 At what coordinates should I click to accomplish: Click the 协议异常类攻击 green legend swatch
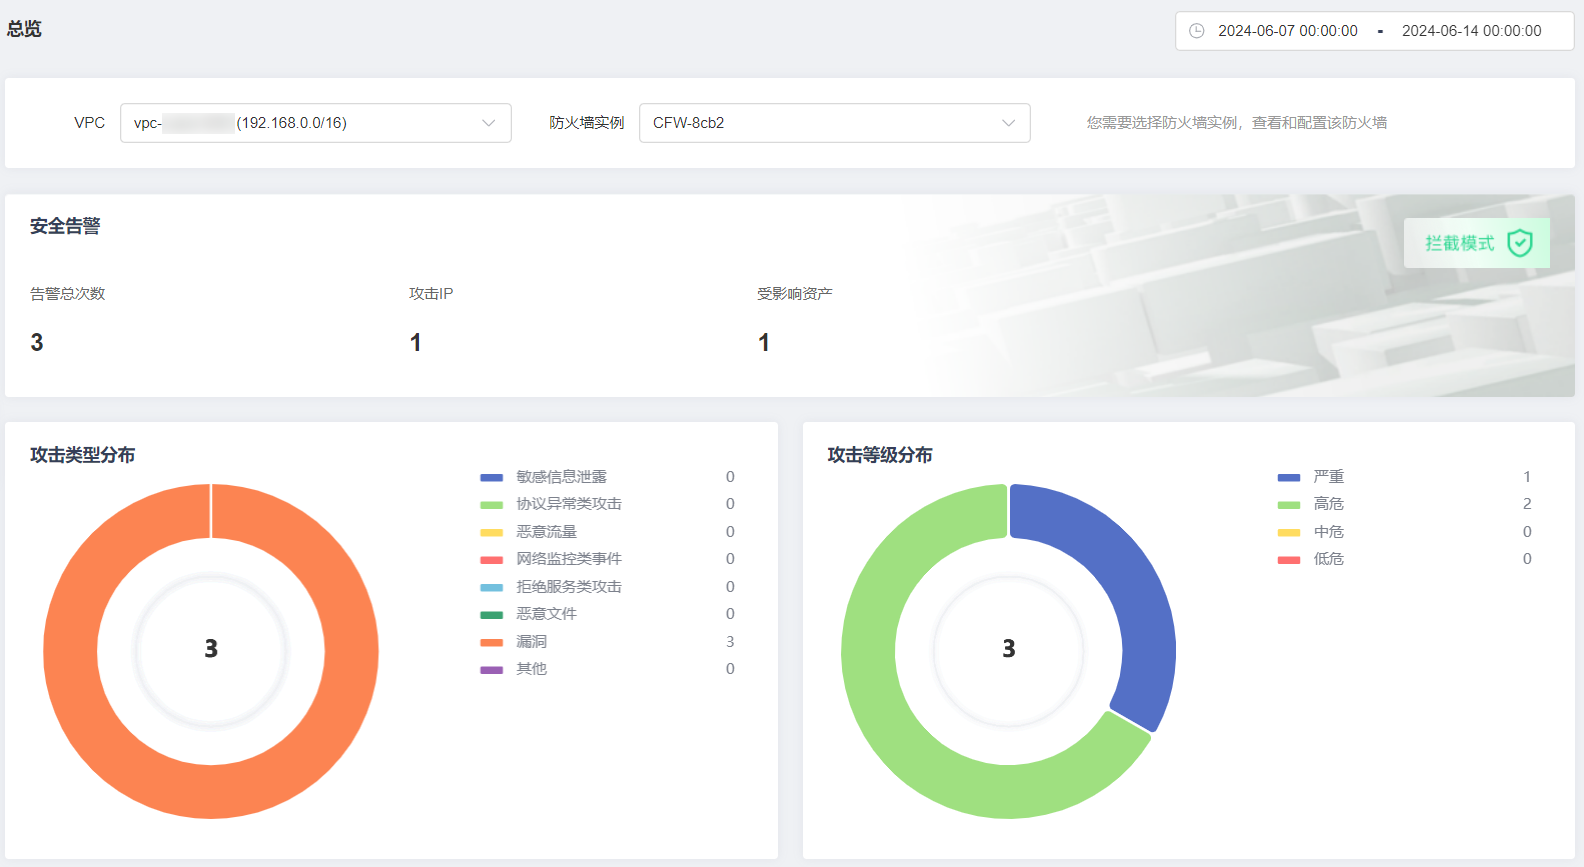pyautogui.click(x=491, y=505)
